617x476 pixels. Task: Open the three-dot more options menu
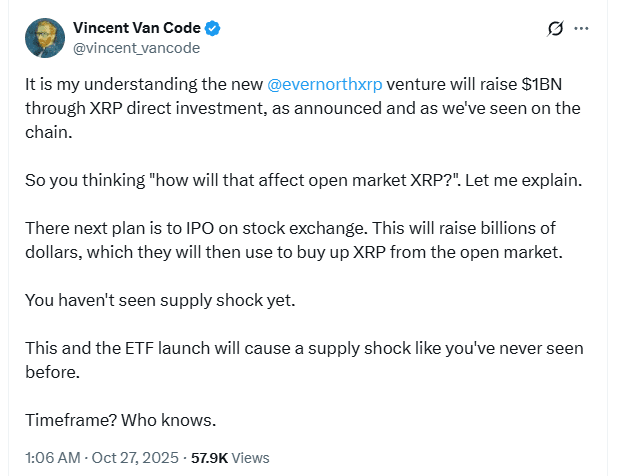coord(581,28)
